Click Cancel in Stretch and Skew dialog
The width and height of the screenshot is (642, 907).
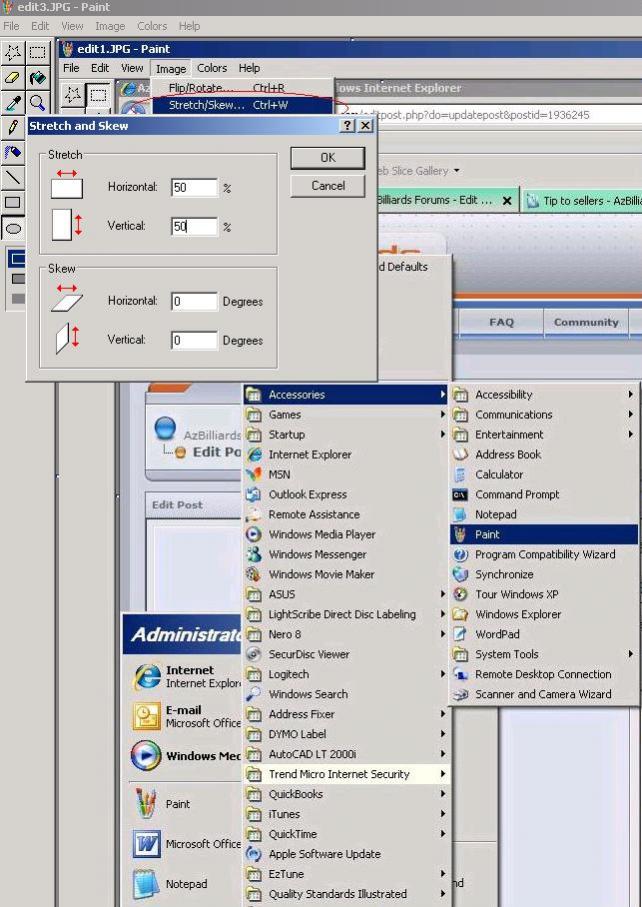[x=327, y=186]
